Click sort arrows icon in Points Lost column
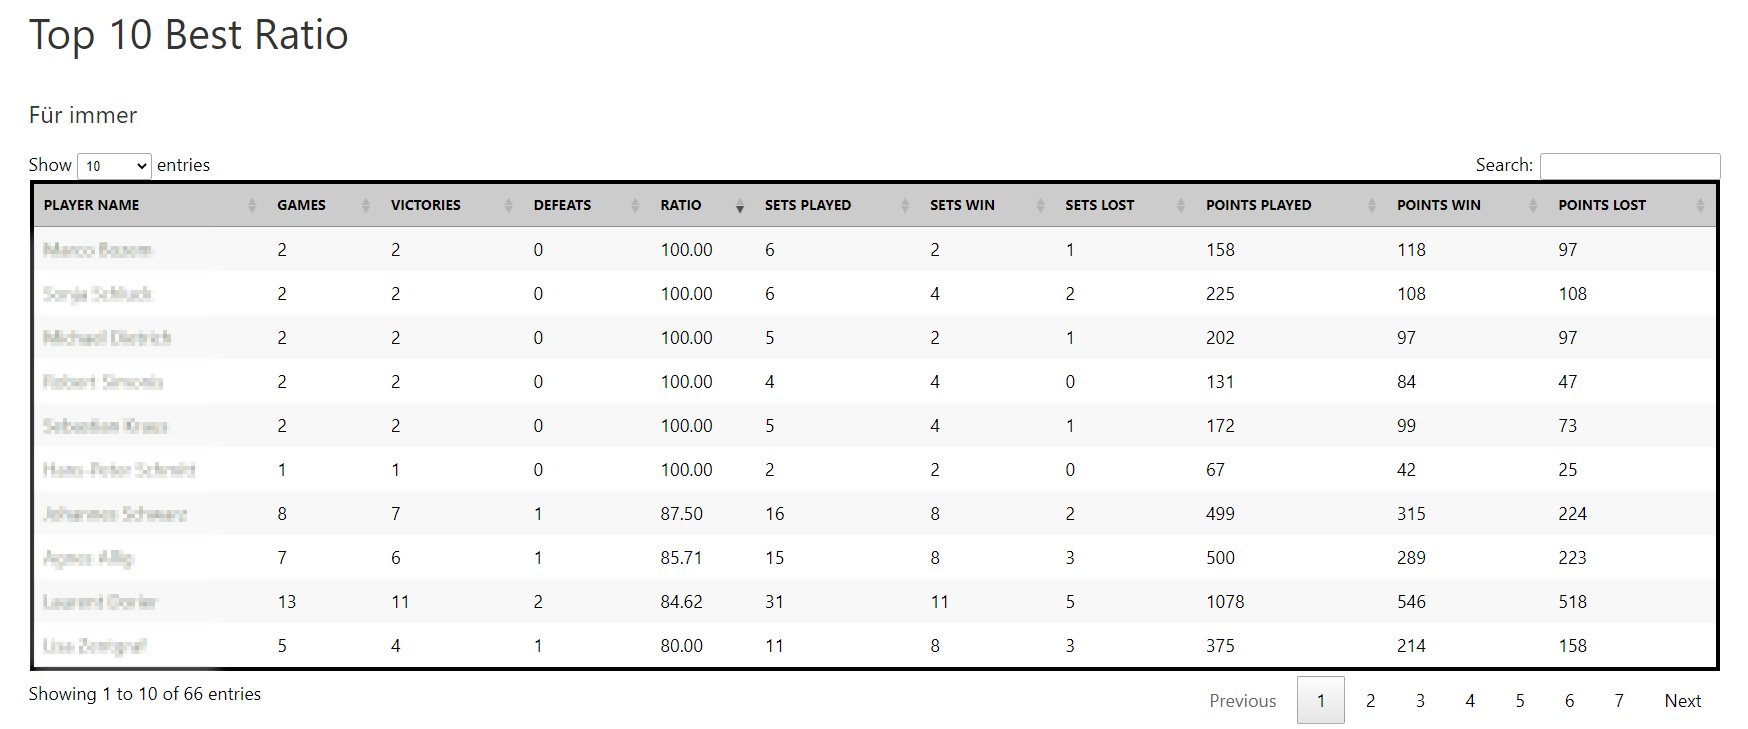This screenshot has width=1748, height=729. [x=1701, y=205]
